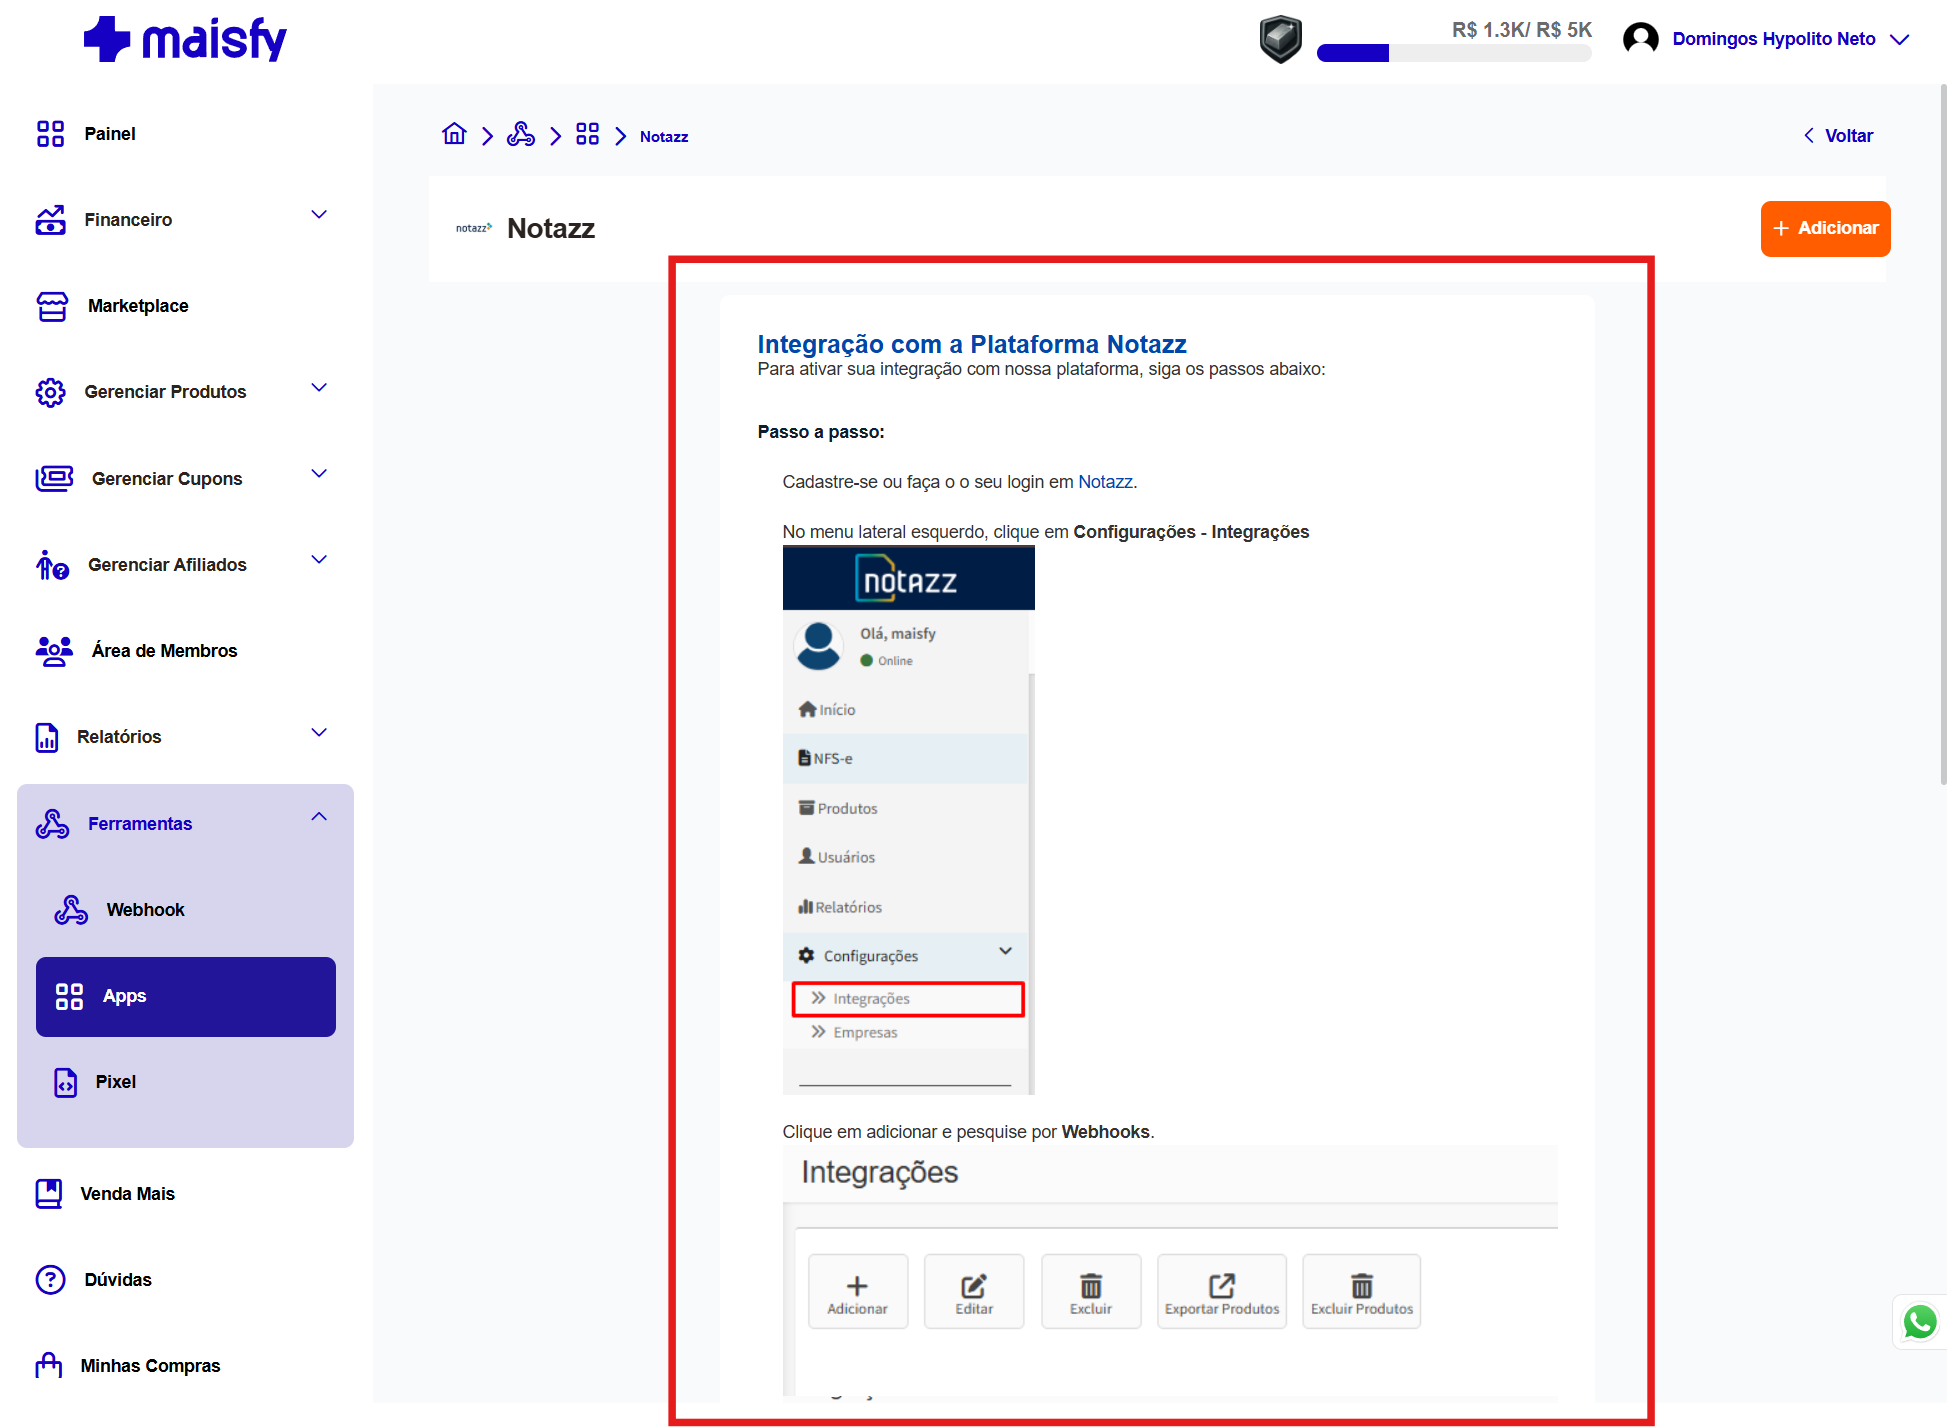Click the Dúvidas question mark icon

tap(50, 1280)
